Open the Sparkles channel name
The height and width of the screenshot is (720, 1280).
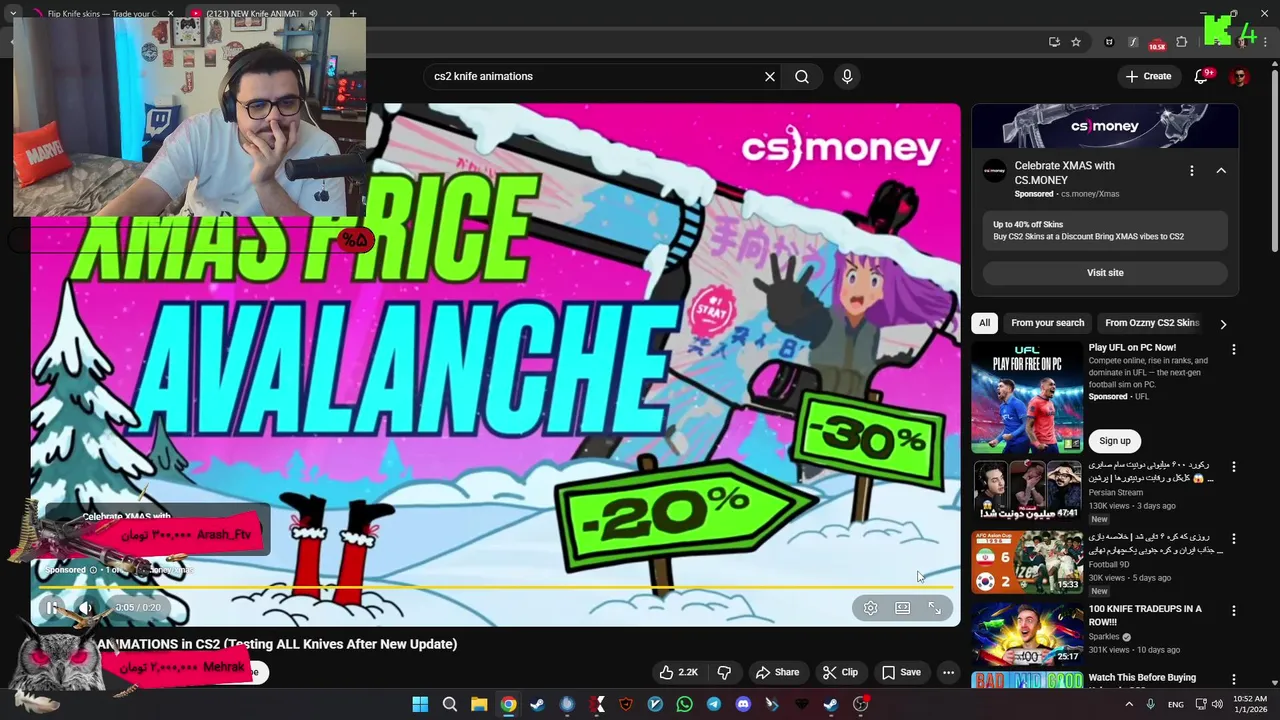tap(1104, 637)
